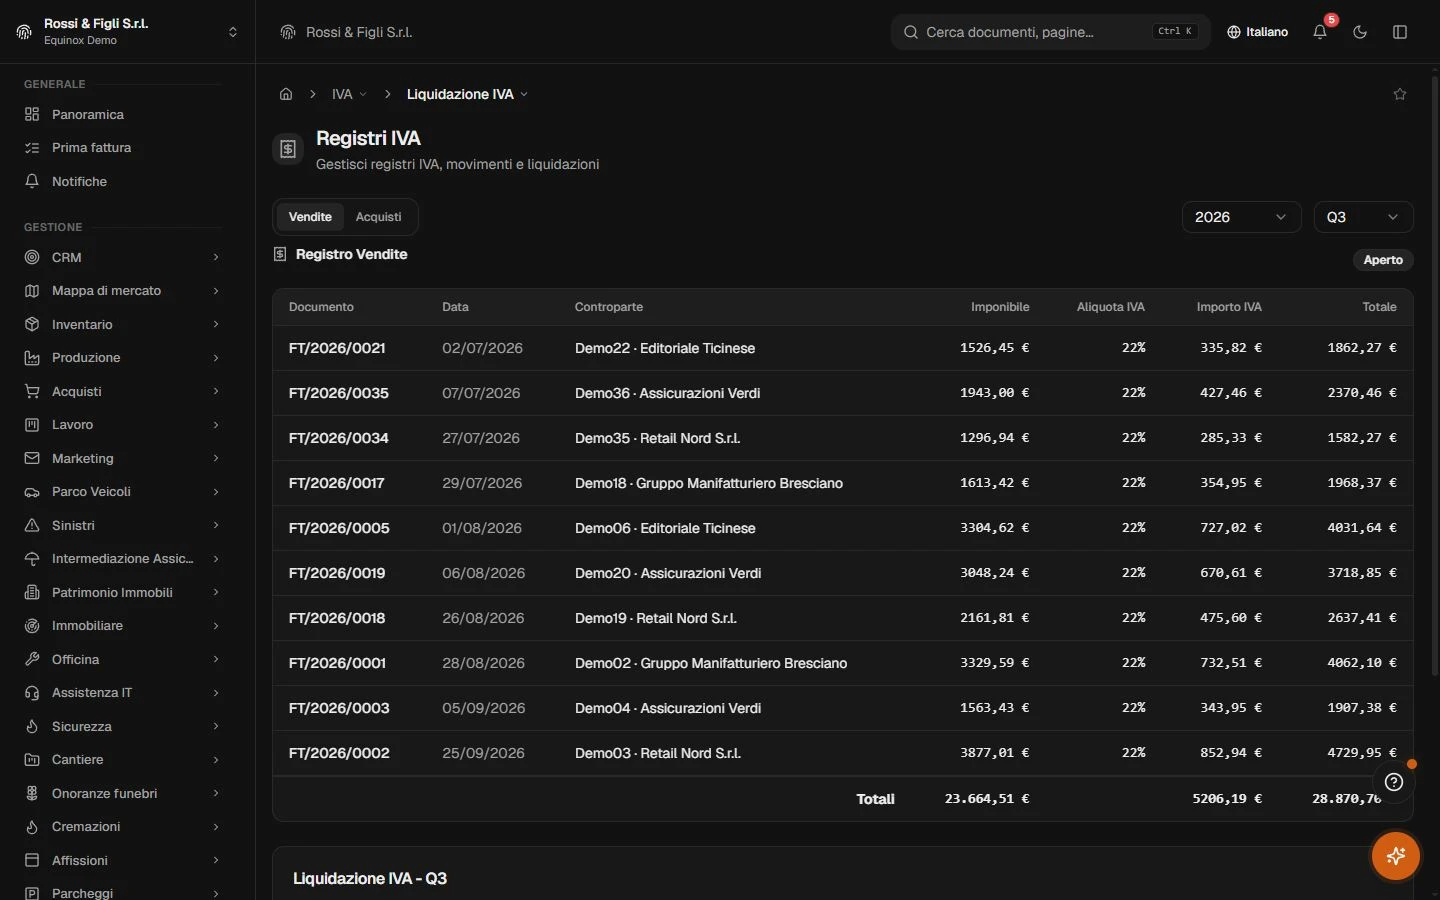The height and width of the screenshot is (900, 1440).
Task: Click the Sinistri warning triangle icon
Action: (x=32, y=526)
